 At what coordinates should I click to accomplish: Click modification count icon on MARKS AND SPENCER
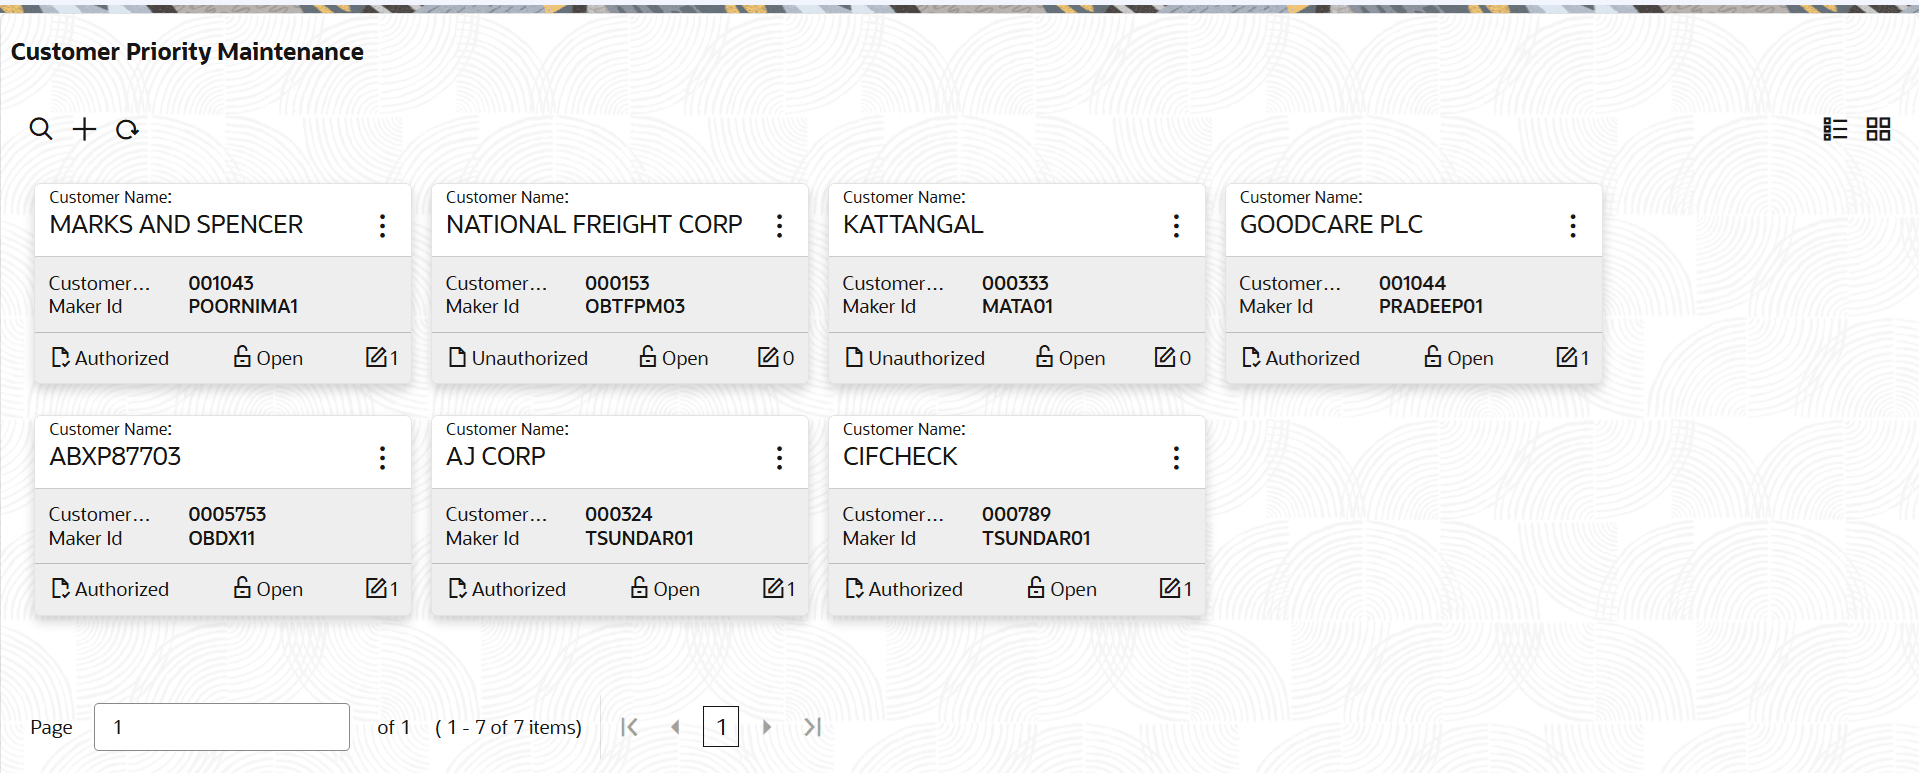point(376,357)
